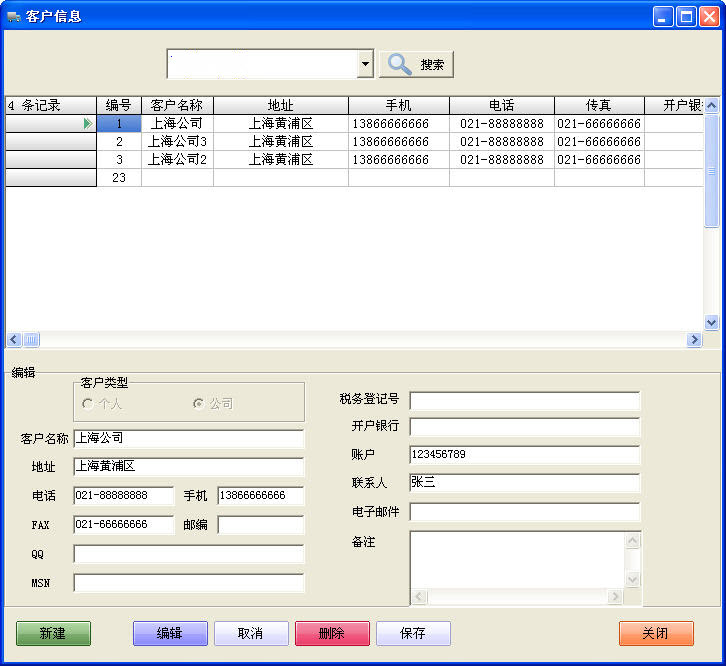This screenshot has height=666, width=726.
Task: Click the red 删除 button
Action: (332, 633)
